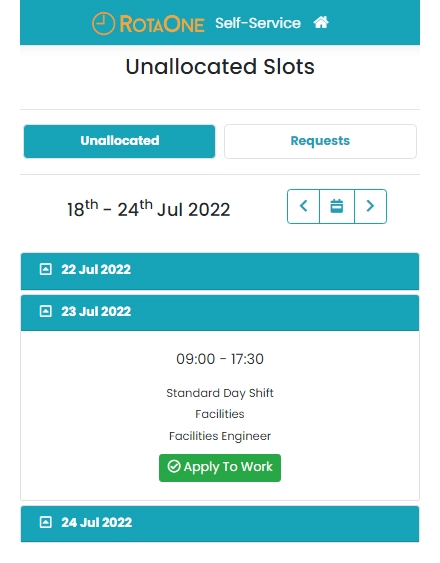Collapse icon beside 22 Jul 2022
Viewport: 440px width, 563px height.
(46, 269)
